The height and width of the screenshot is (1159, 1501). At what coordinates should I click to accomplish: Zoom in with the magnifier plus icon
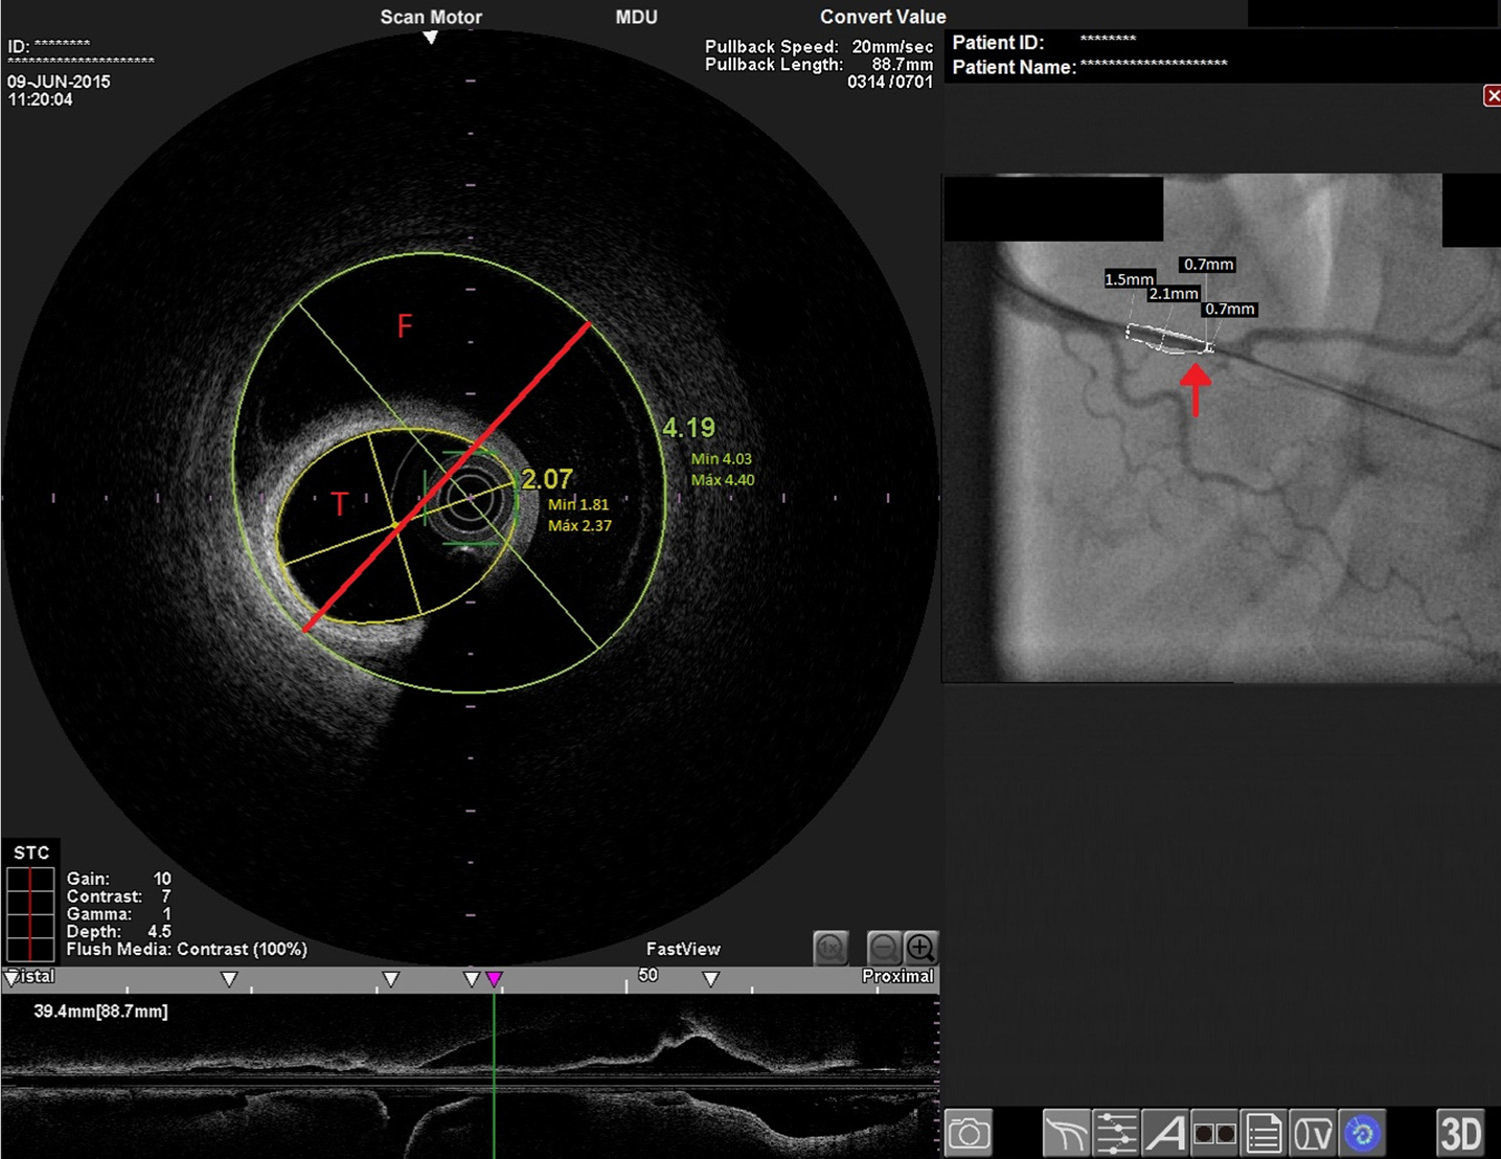coord(921,946)
